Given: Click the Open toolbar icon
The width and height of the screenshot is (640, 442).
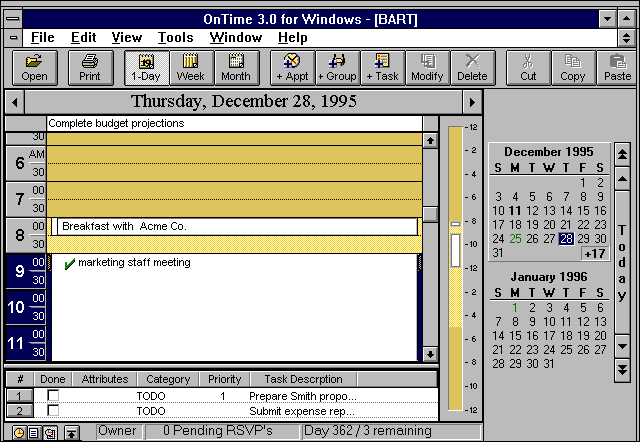Looking at the screenshot, I should 34,67.
